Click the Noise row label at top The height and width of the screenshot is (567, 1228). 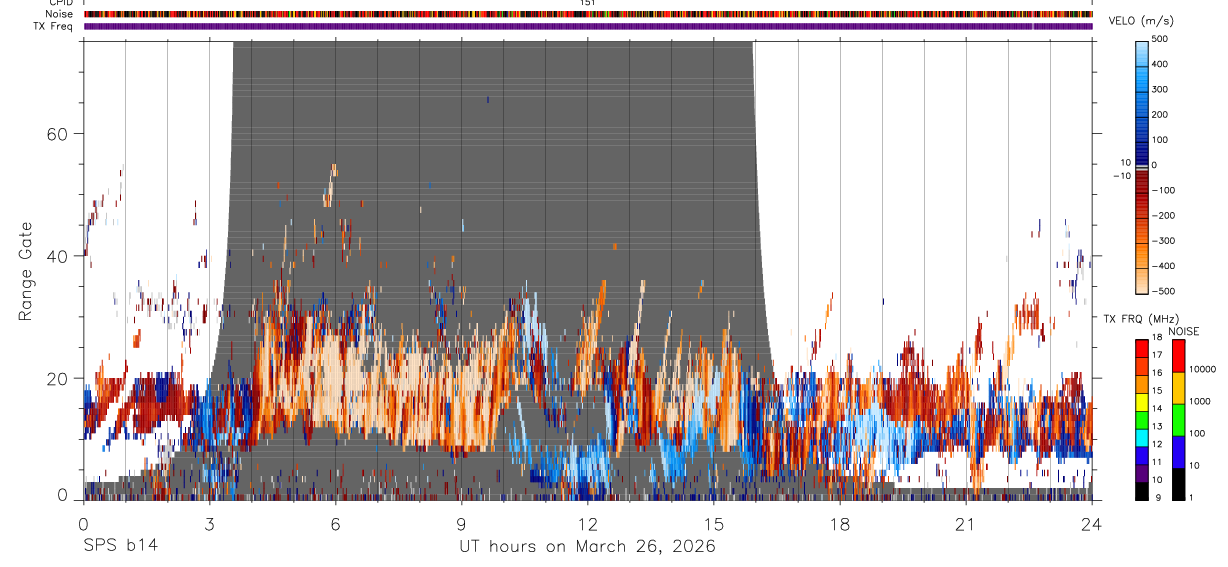[60, 14]
